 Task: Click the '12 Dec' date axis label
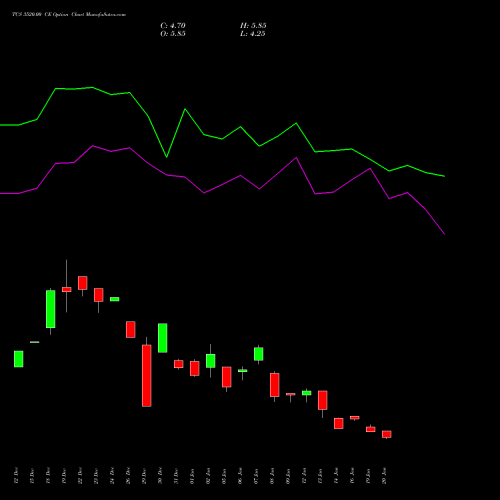pos(16,476)
